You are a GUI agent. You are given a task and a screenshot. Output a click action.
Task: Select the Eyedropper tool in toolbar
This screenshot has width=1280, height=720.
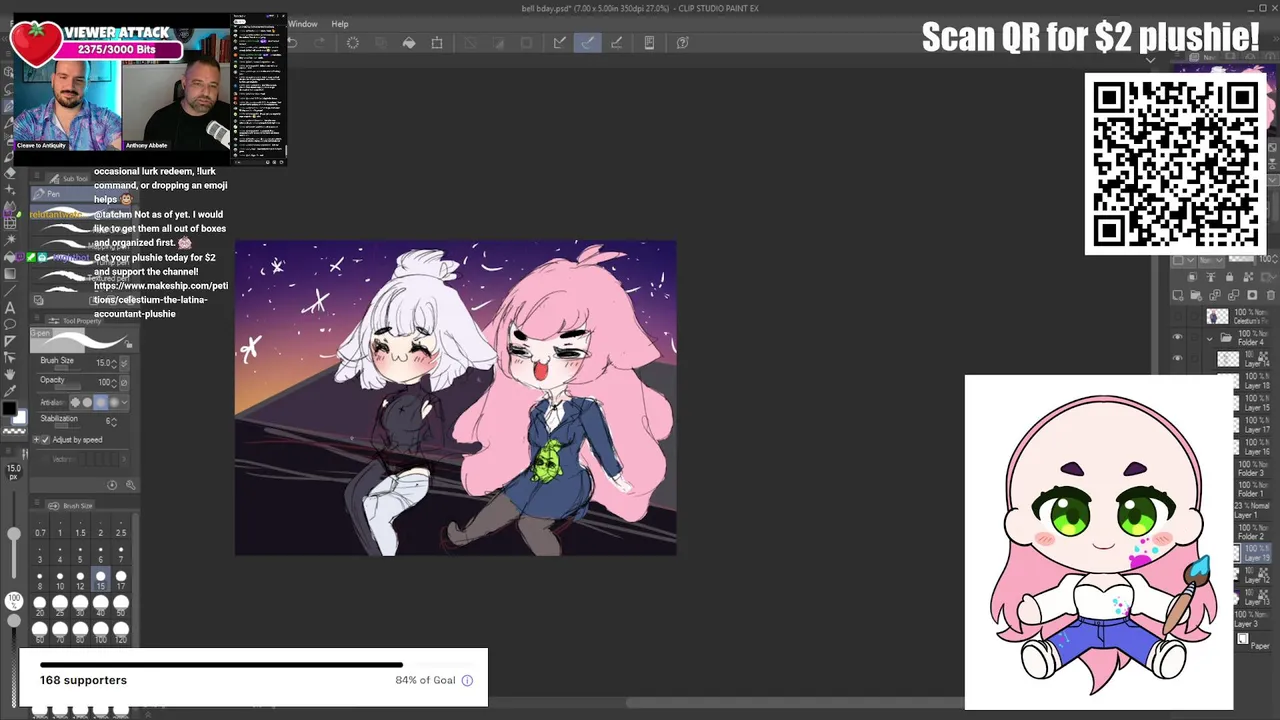tap(10, 390)
